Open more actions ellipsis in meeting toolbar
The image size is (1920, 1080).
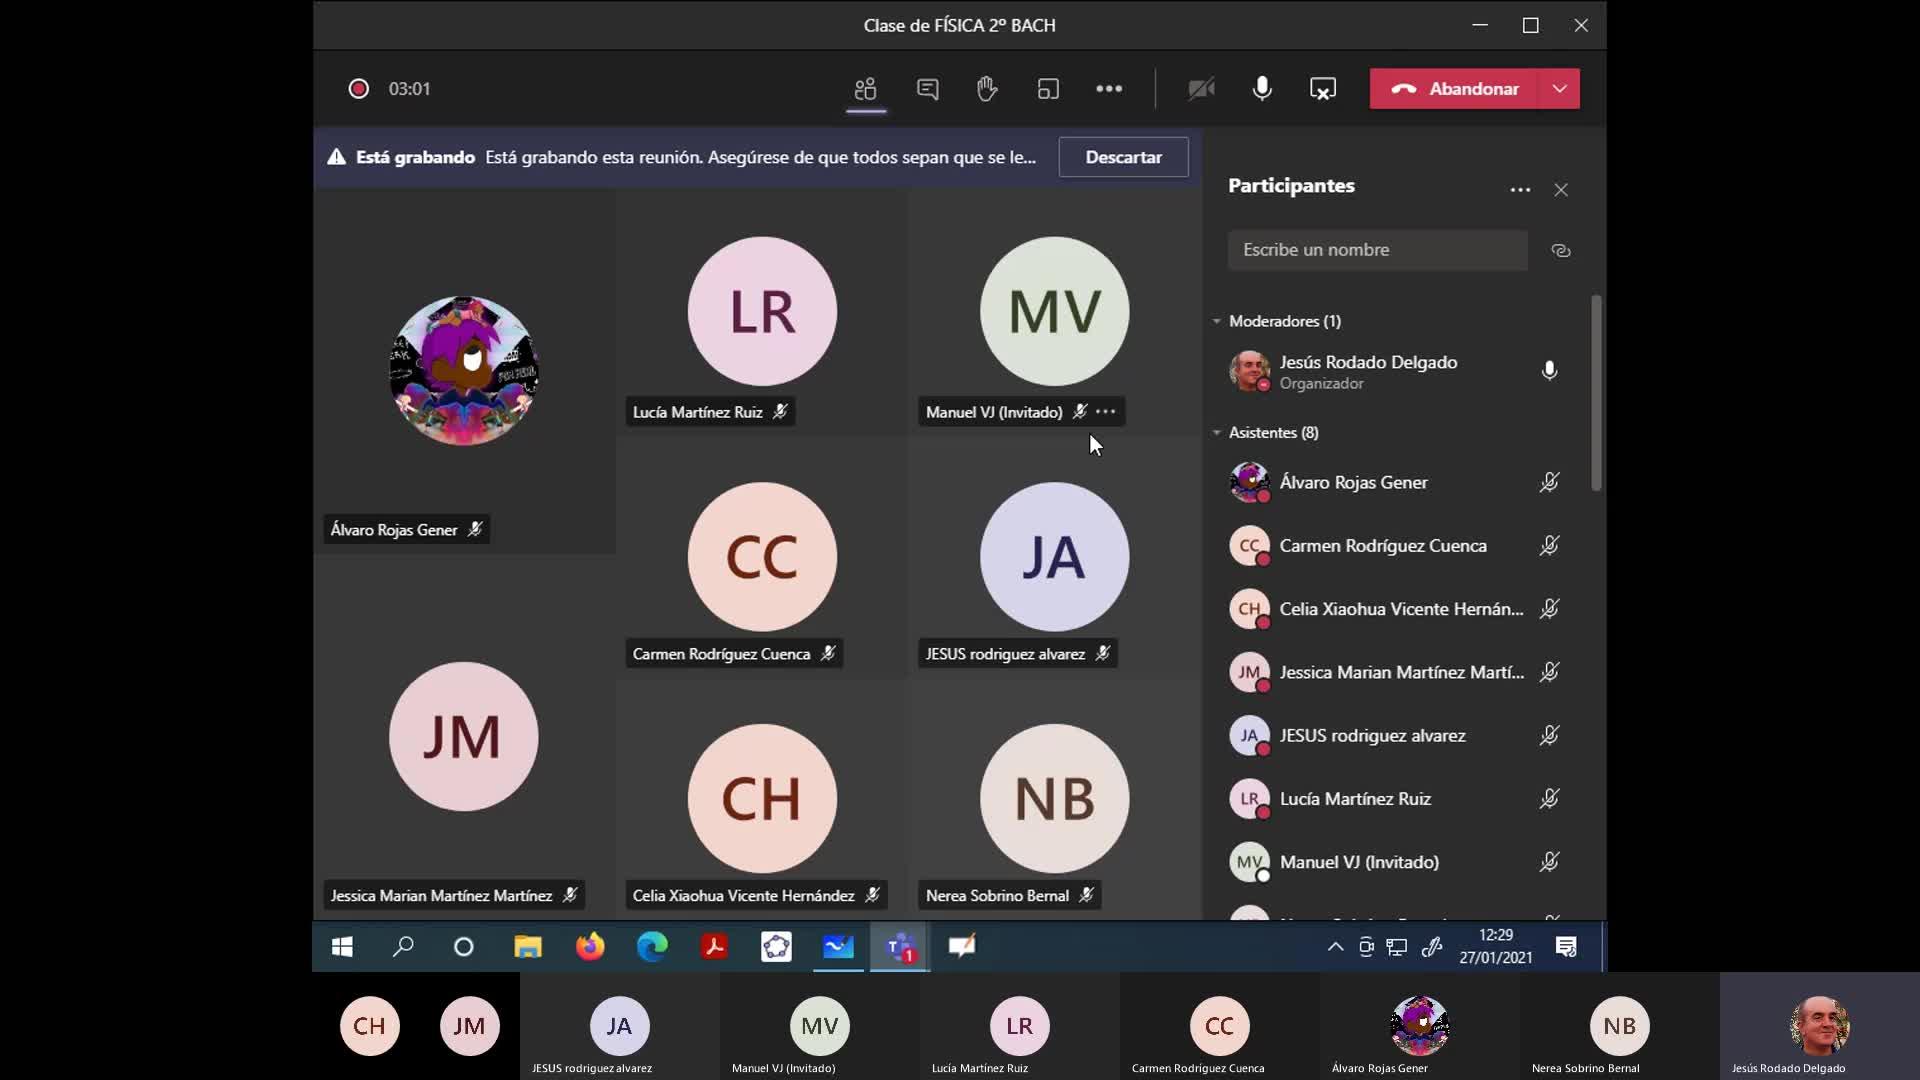pyautogui.click(x=1109, y=89)
